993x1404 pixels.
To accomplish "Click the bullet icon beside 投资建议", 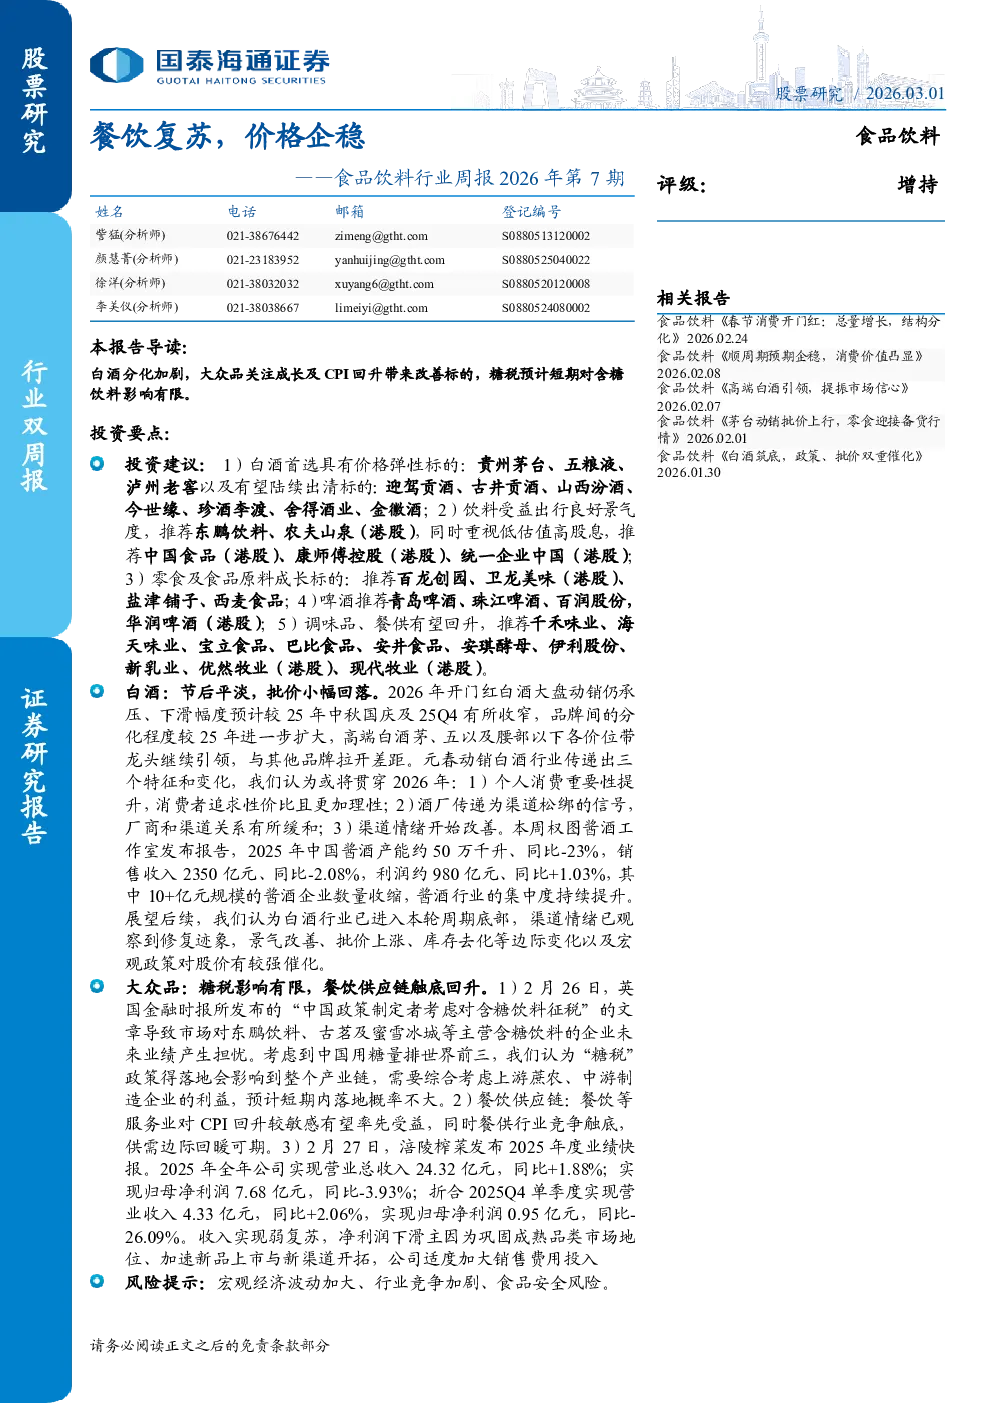I will [x=97, y=464].
